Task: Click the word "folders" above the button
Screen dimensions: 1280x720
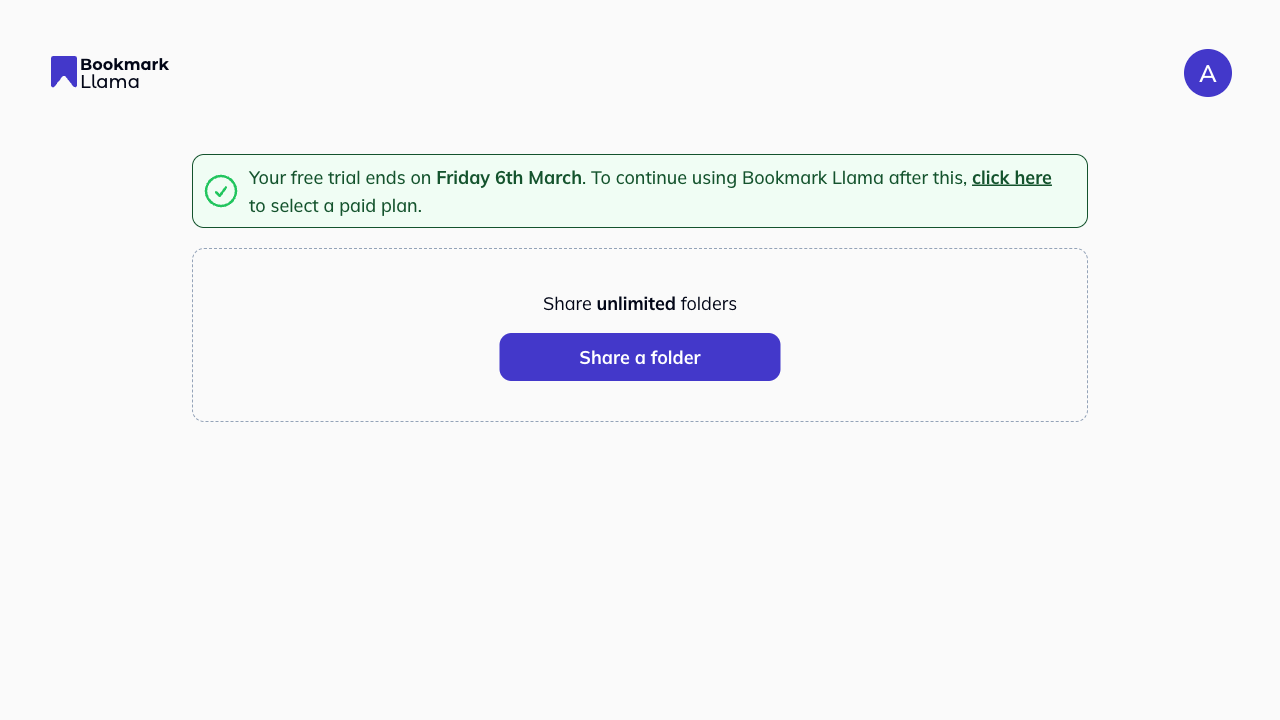Action: coord(708,304)
